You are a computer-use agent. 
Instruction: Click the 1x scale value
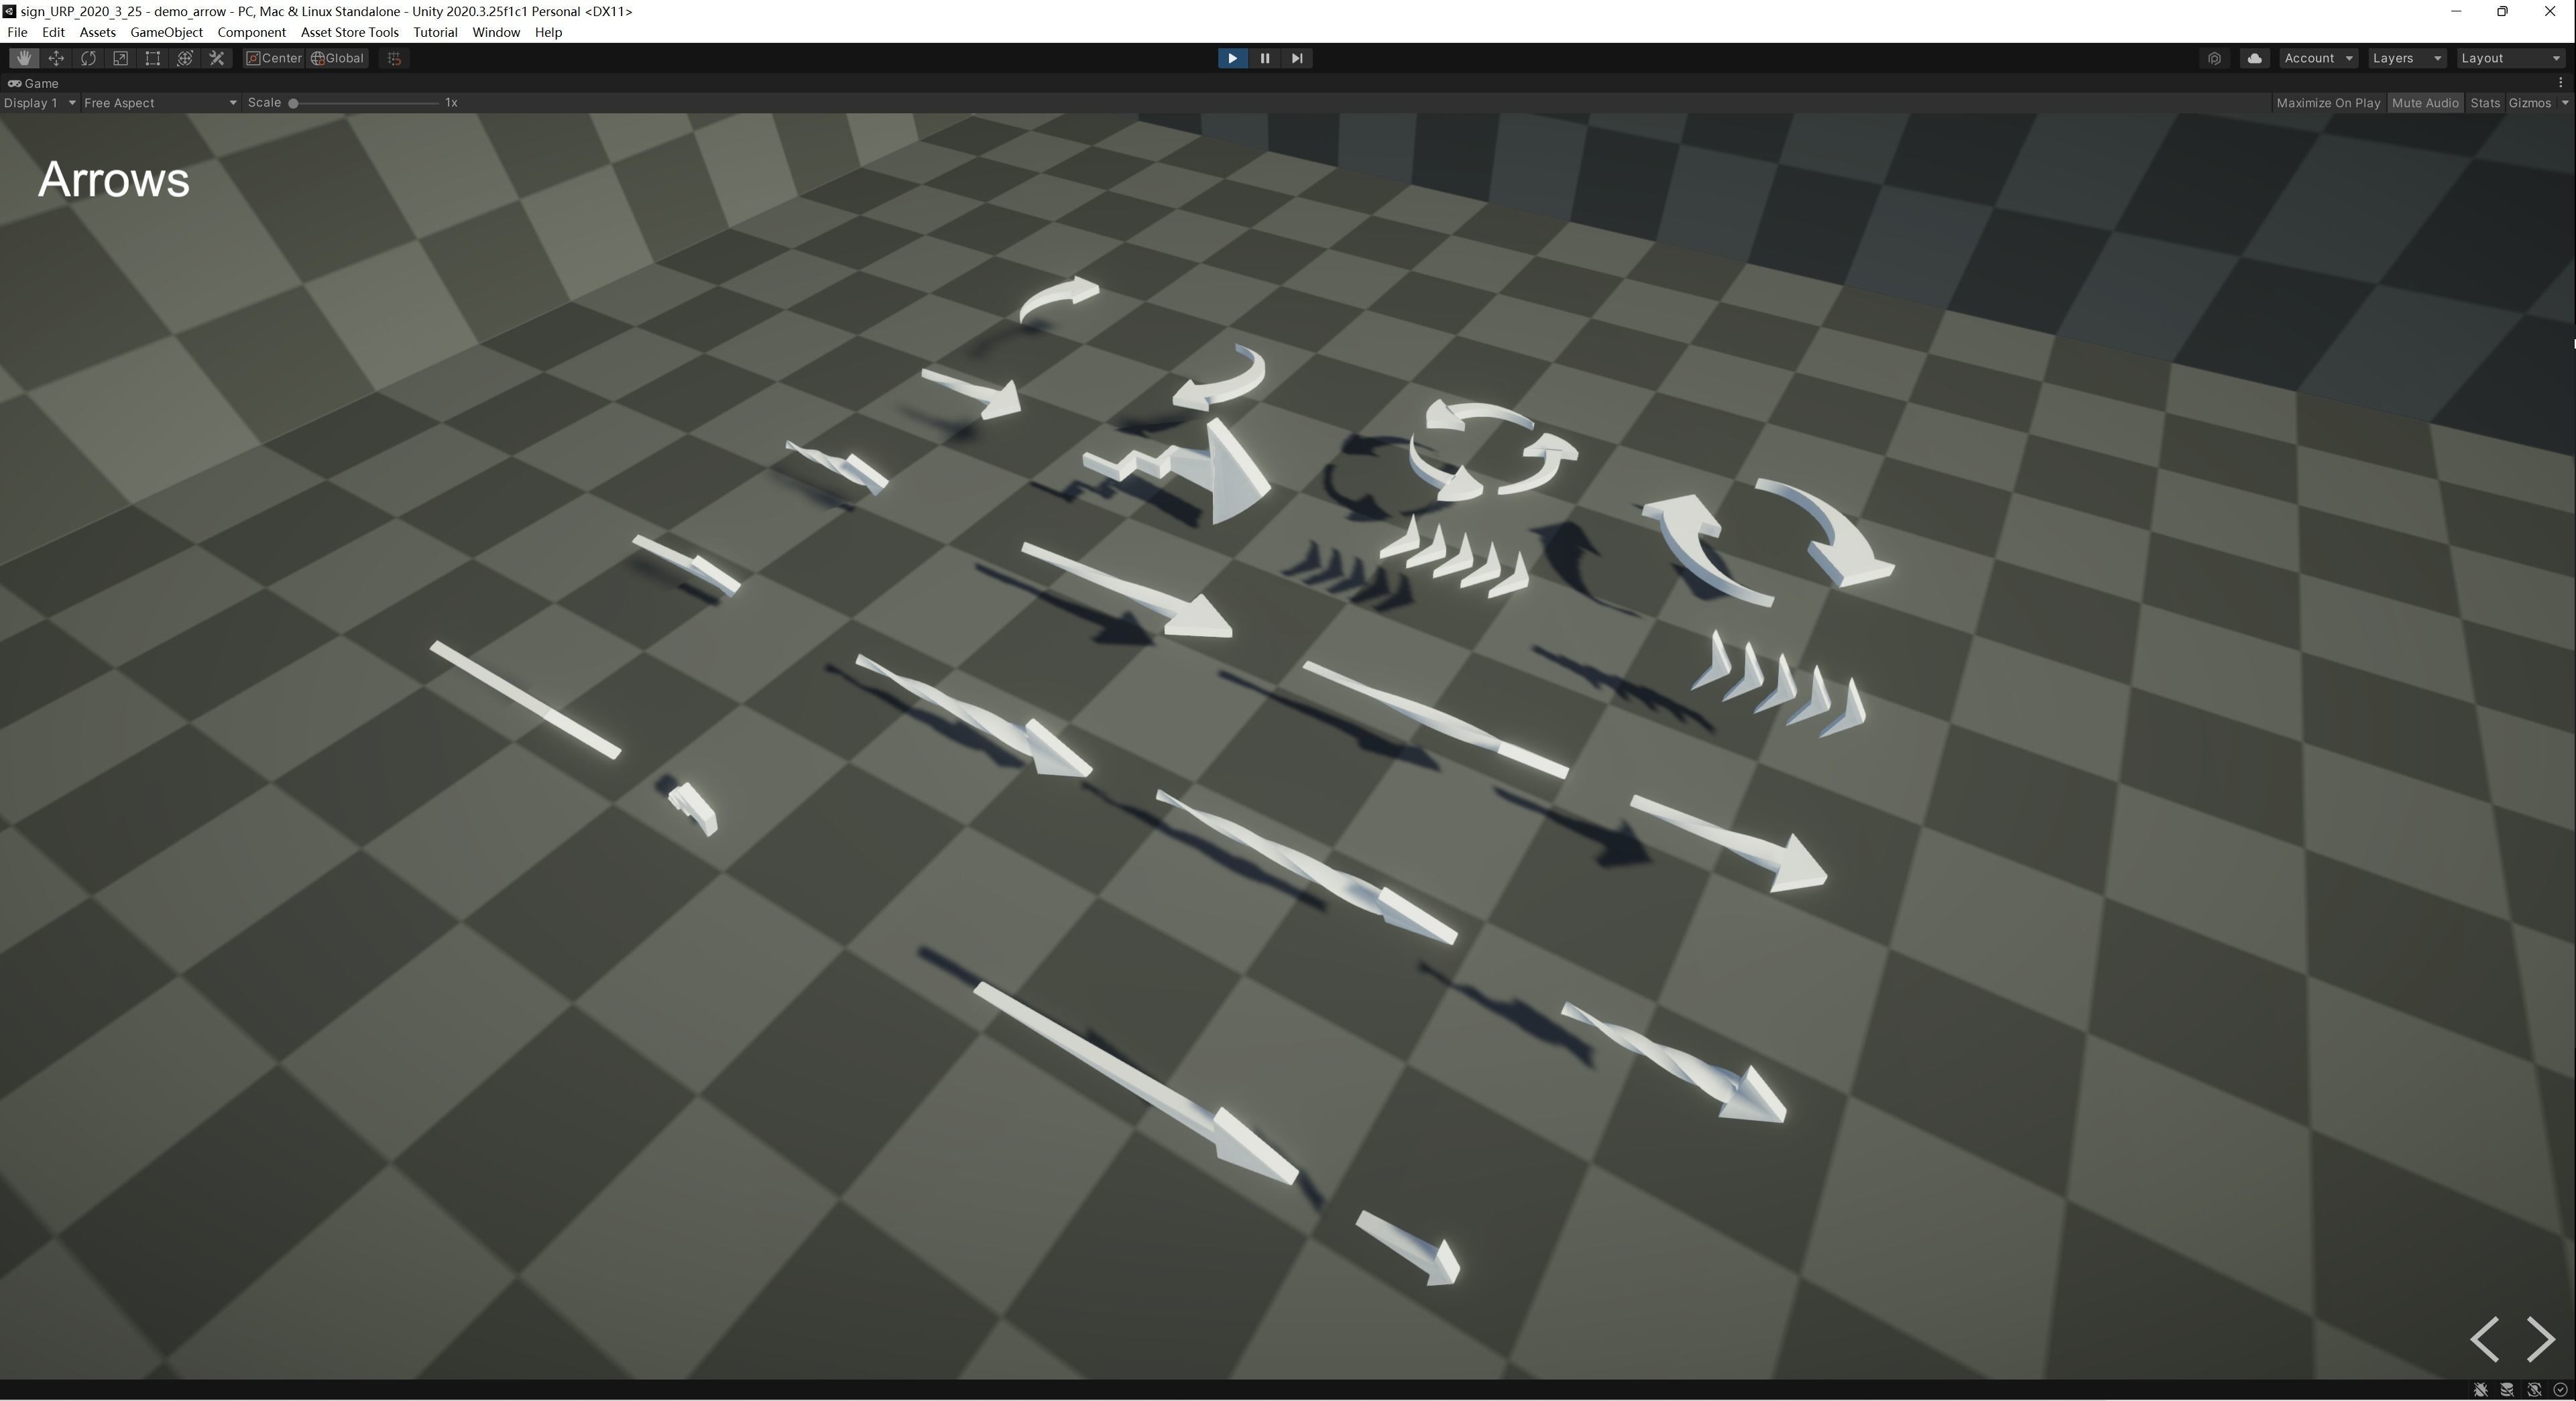click(451, 103)
